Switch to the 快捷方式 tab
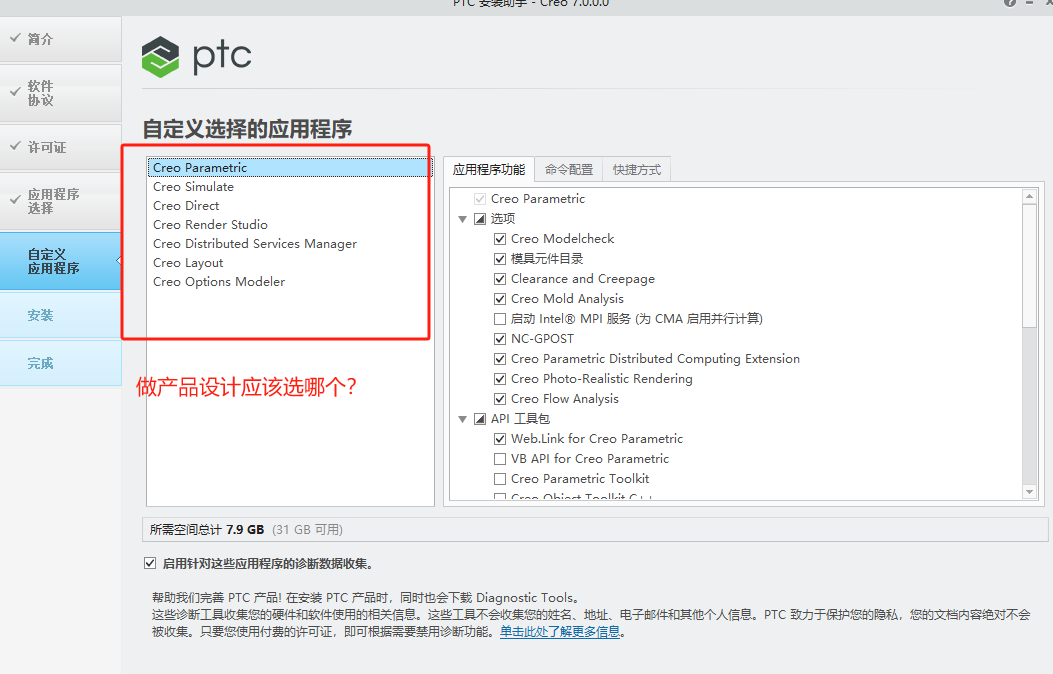The width and height of the screenshot is (1053, 674). tap(637, 169)
